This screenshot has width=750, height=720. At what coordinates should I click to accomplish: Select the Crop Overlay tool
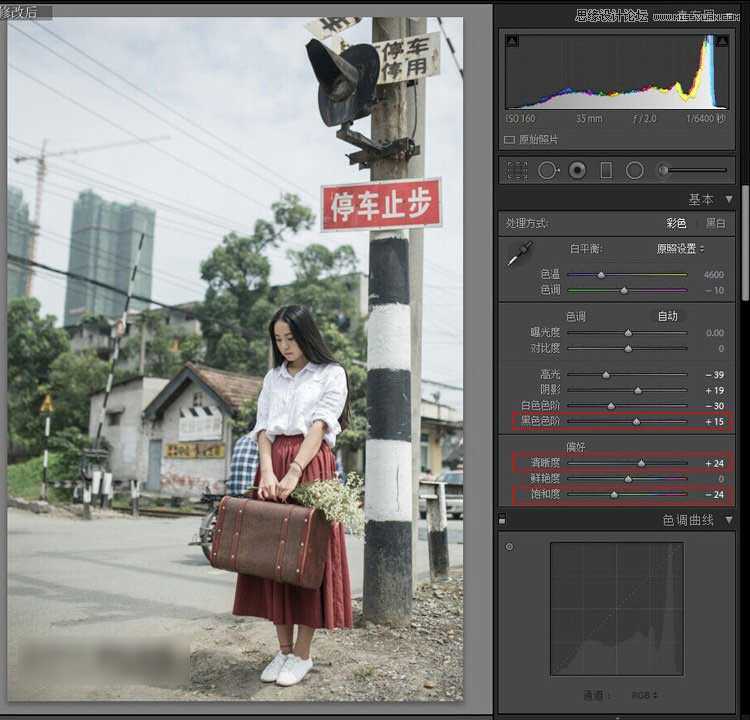517,171
